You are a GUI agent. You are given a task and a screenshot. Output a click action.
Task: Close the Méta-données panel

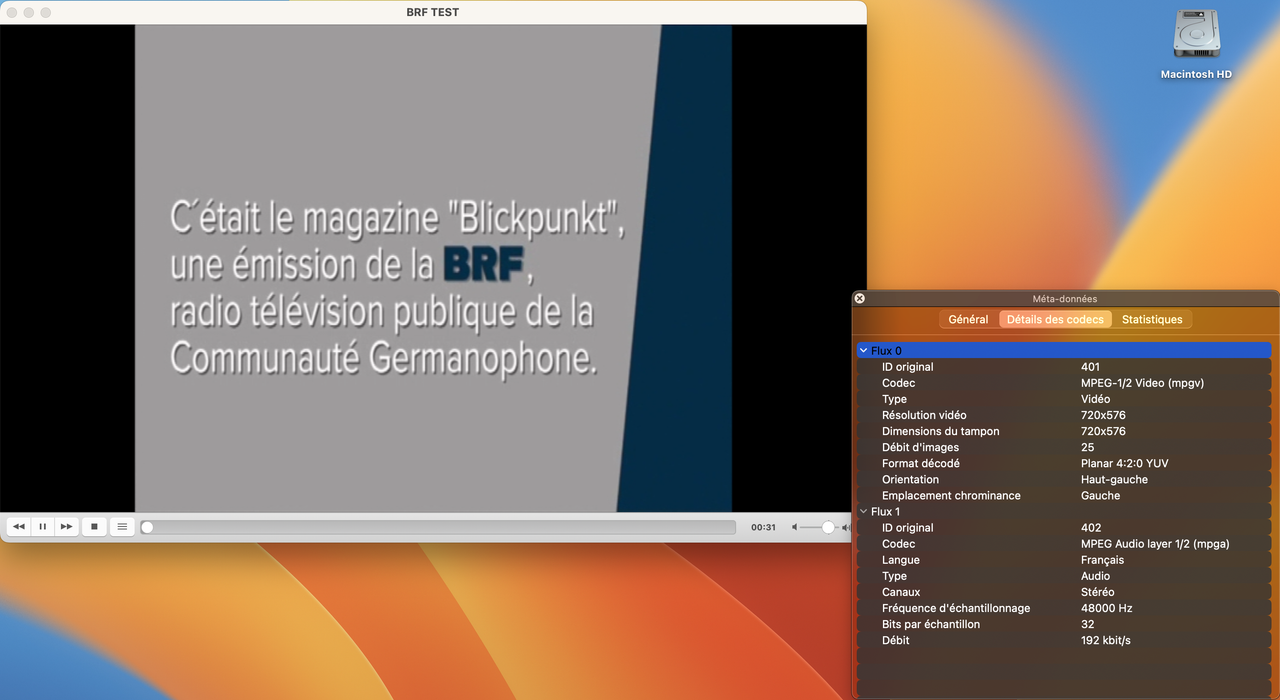point(859,298)
